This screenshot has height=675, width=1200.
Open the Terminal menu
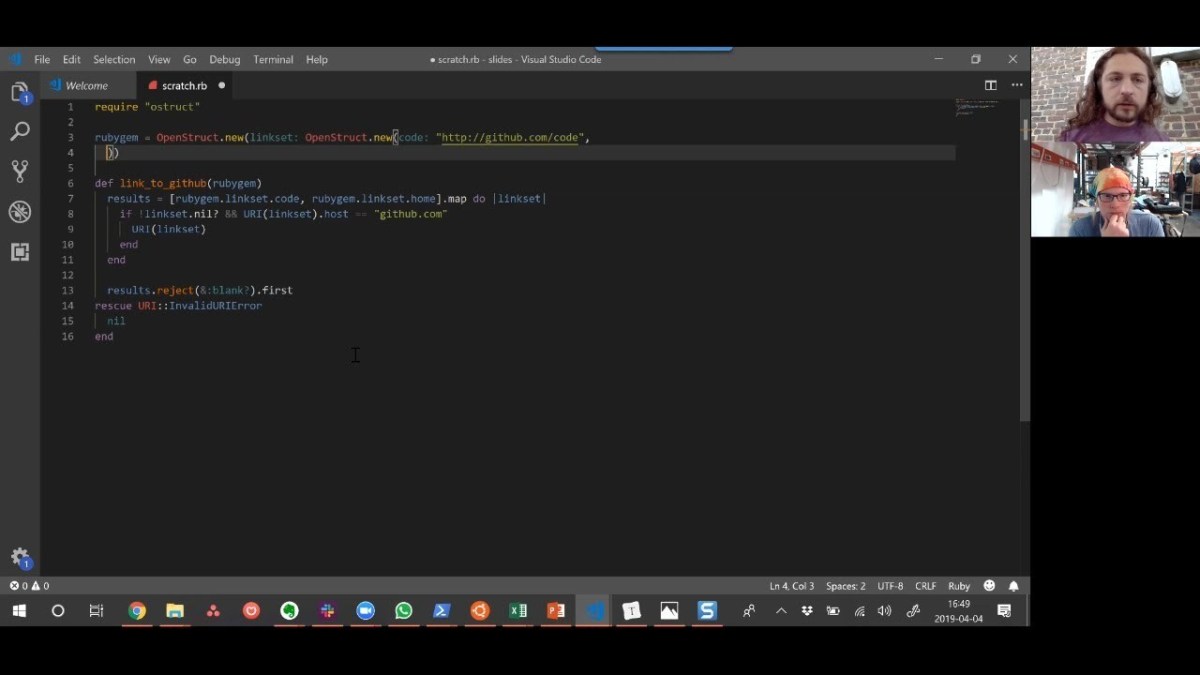[x=273, y=60]
